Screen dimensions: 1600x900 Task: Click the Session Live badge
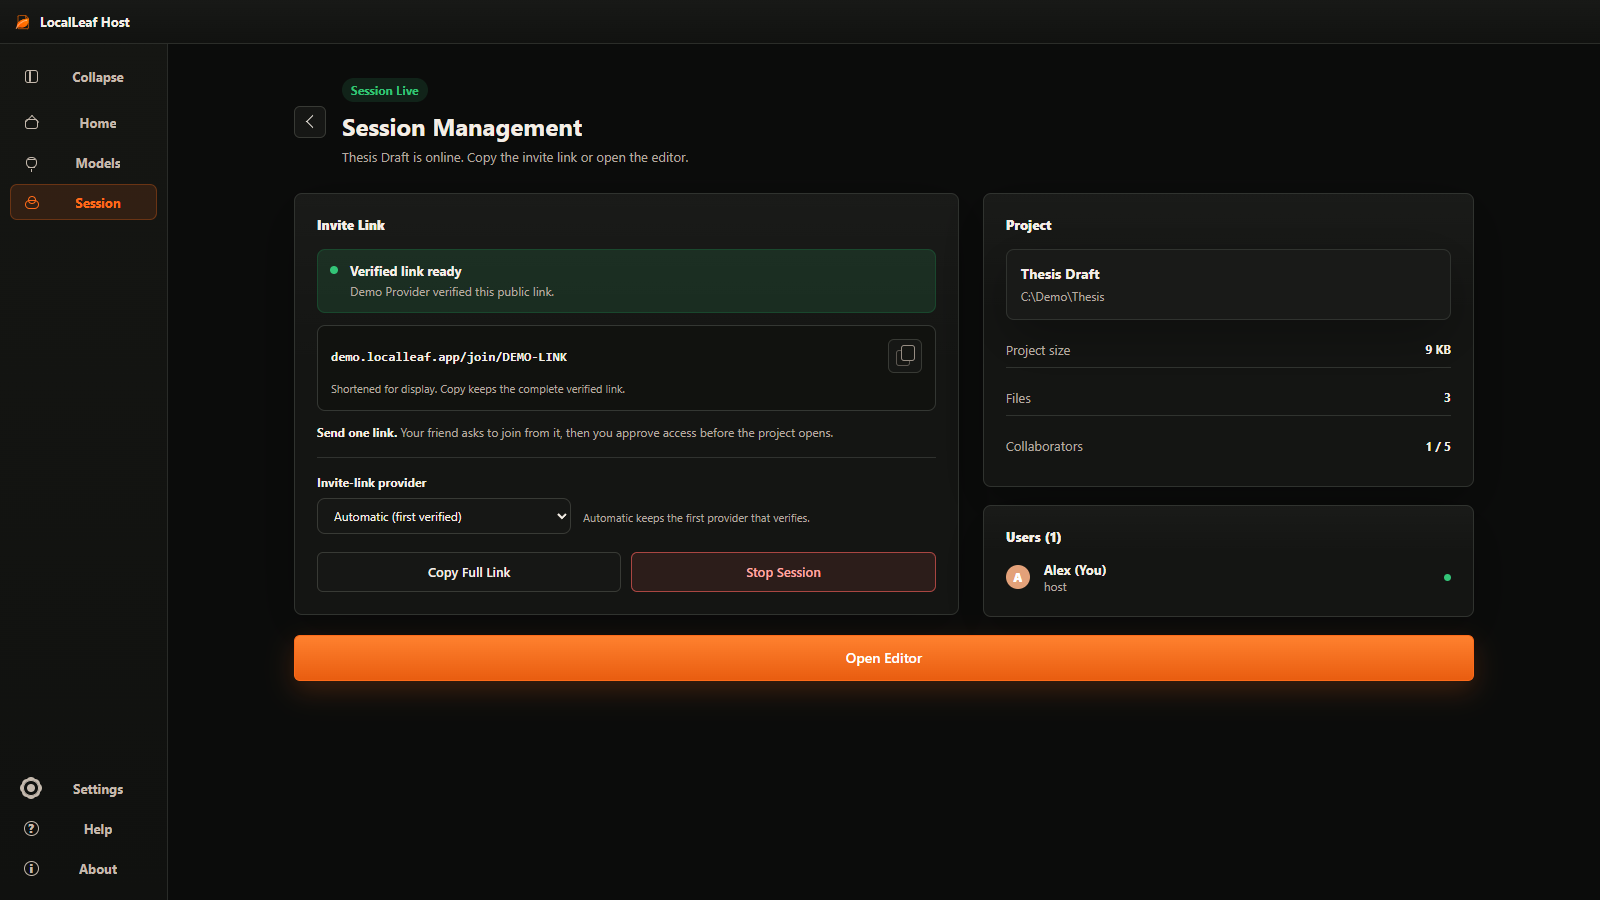pos(385,90)
